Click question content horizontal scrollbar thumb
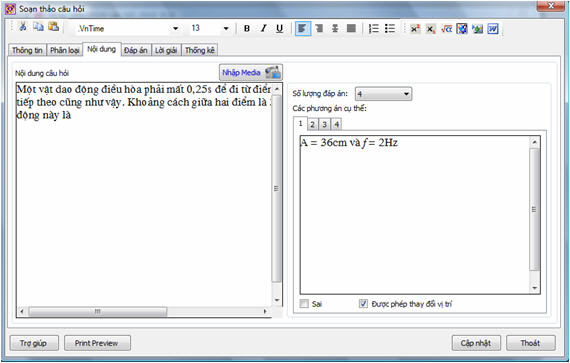The image size is (570, 363). (98, 311)
